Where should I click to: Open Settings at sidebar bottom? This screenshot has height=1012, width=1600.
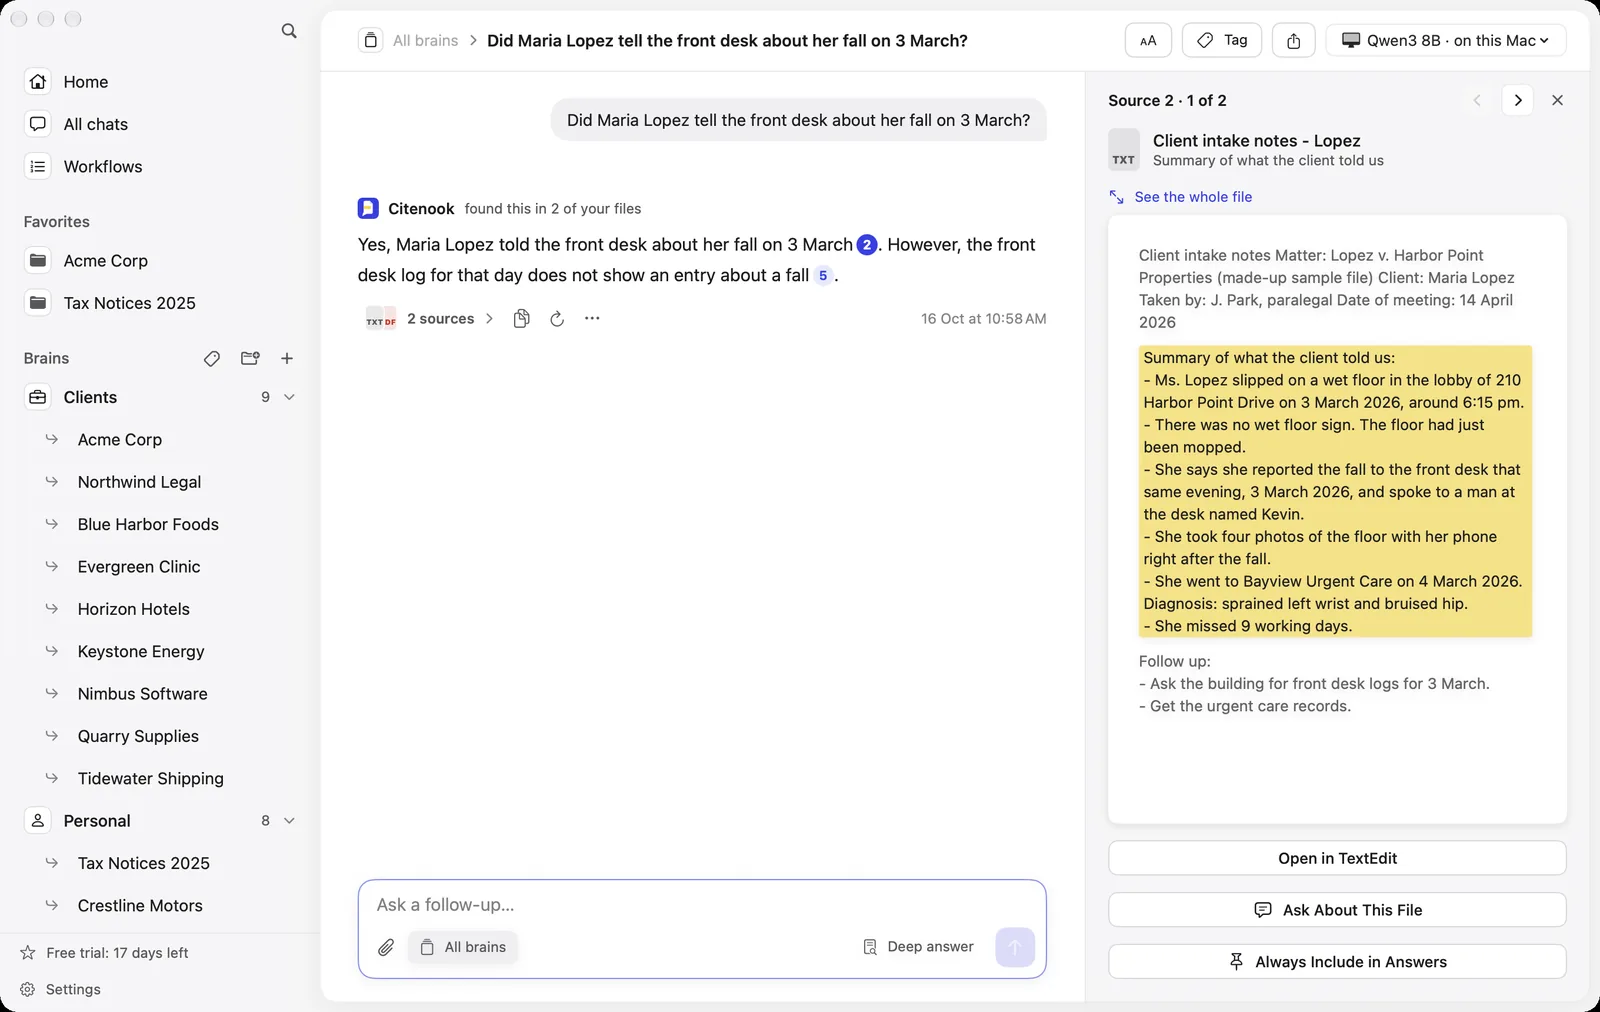pyautogui.click(x=61, y=990)
